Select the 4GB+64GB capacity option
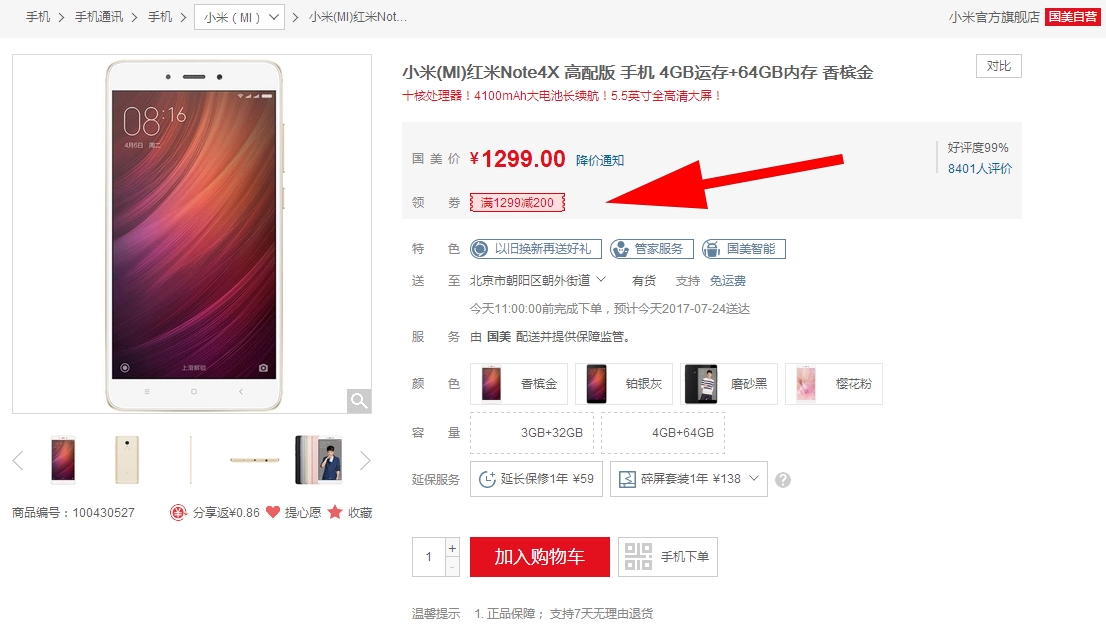 663,432
